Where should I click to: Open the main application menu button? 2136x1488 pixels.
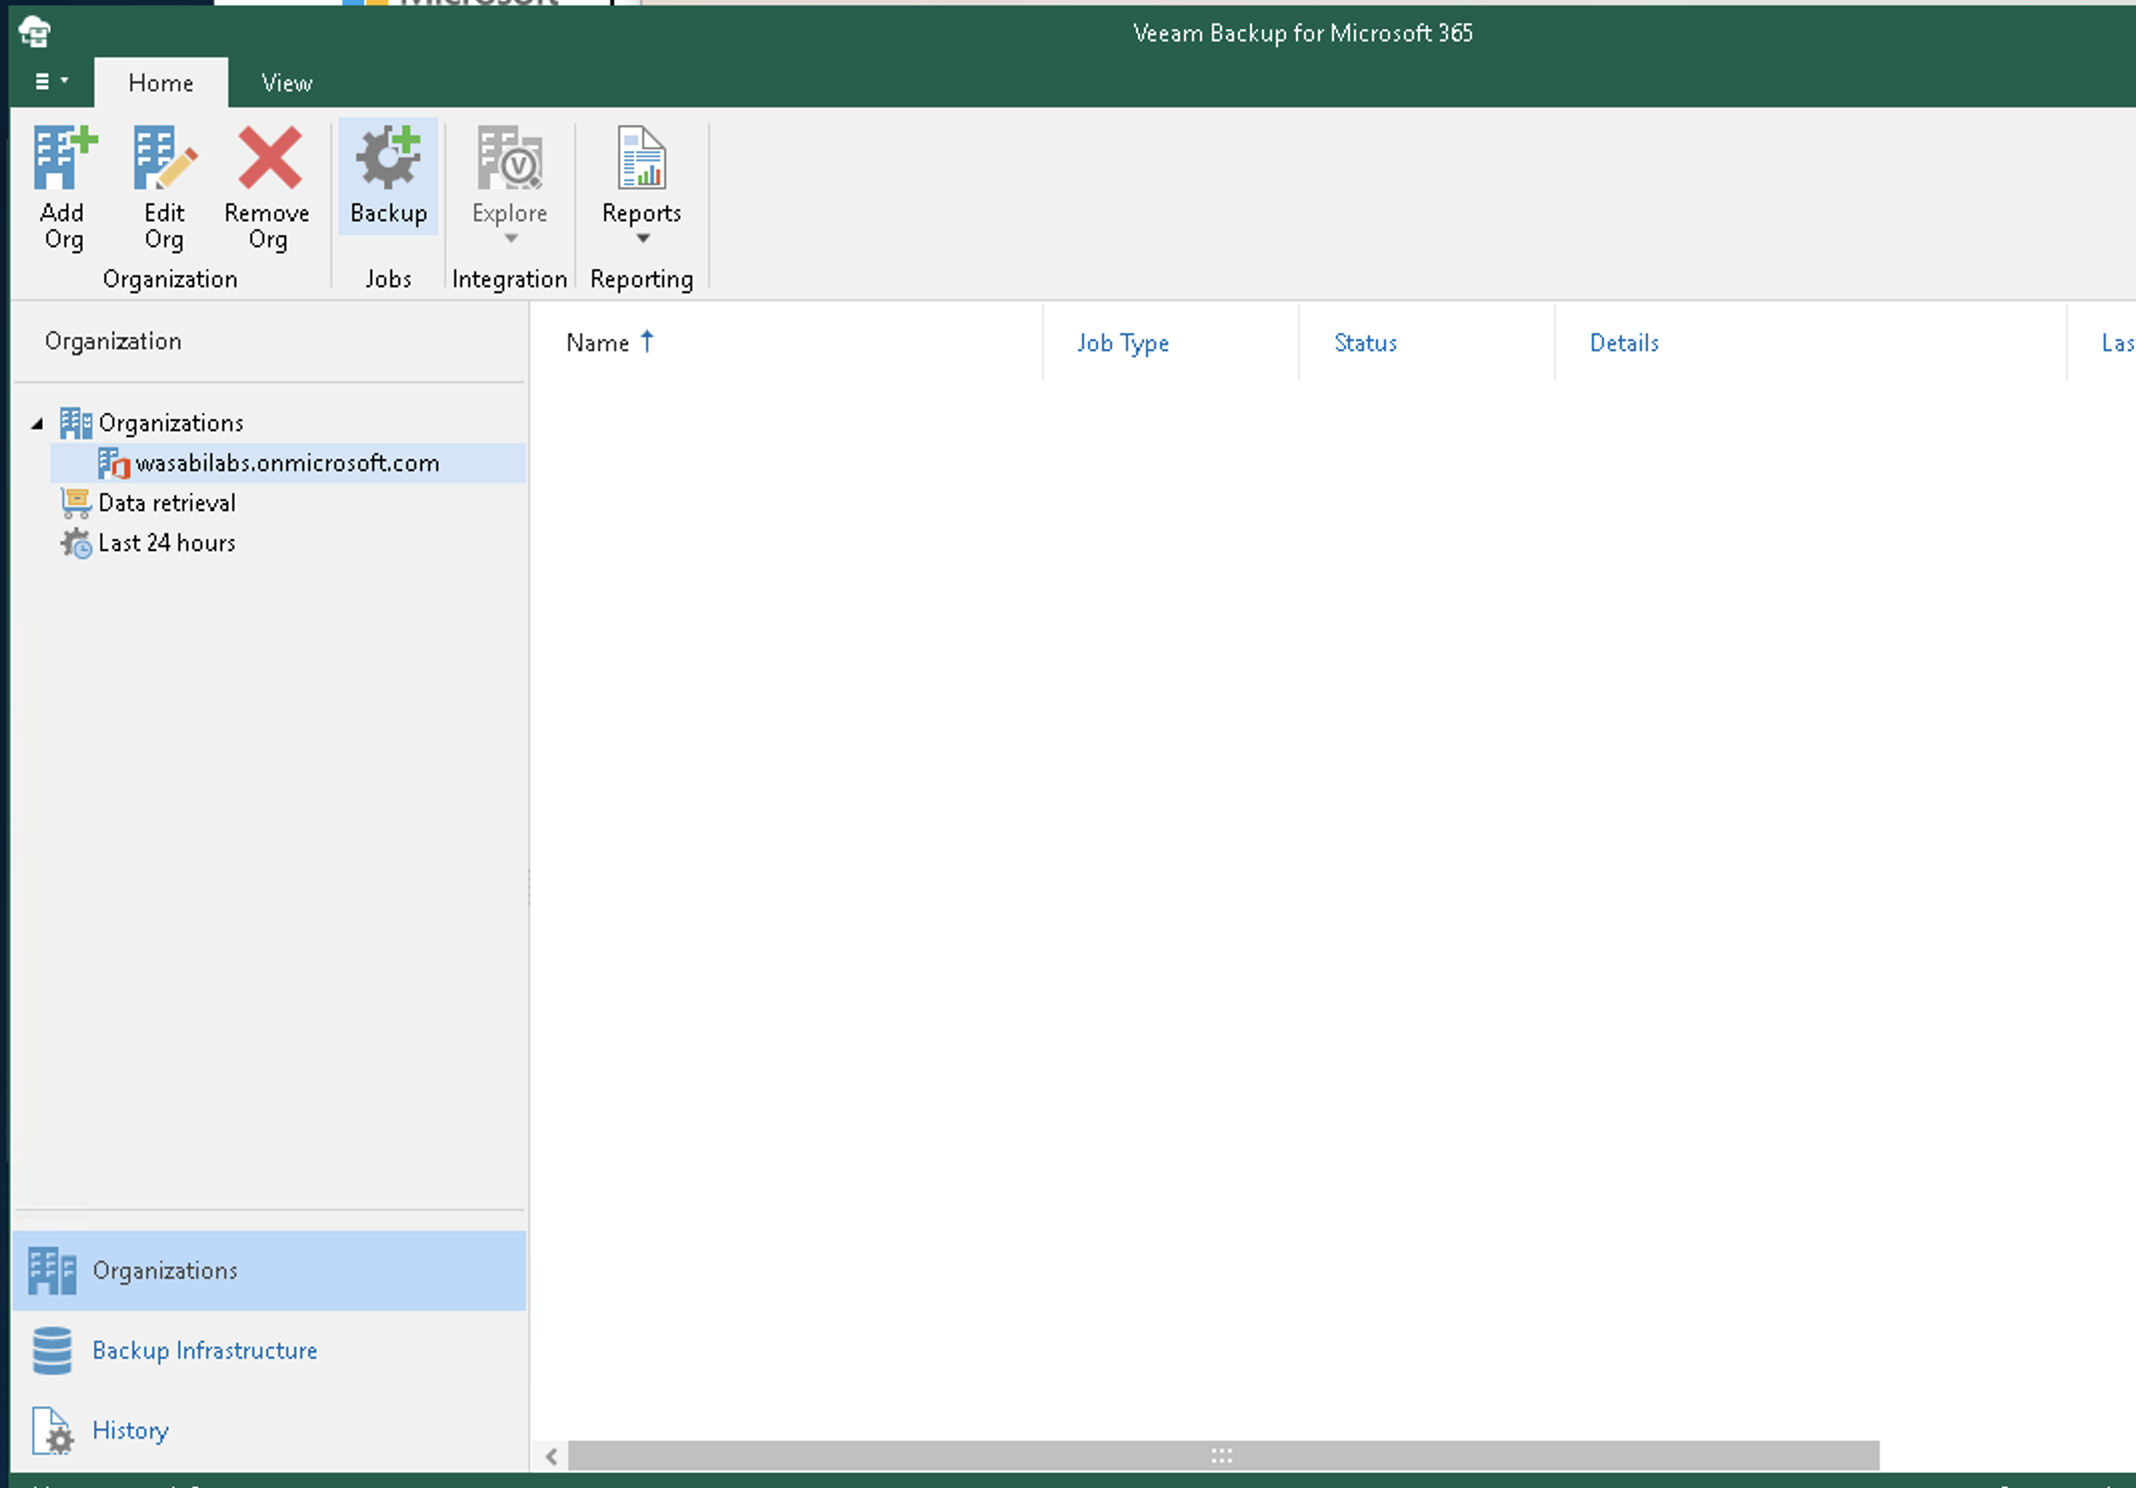click(x=51, y=81)
